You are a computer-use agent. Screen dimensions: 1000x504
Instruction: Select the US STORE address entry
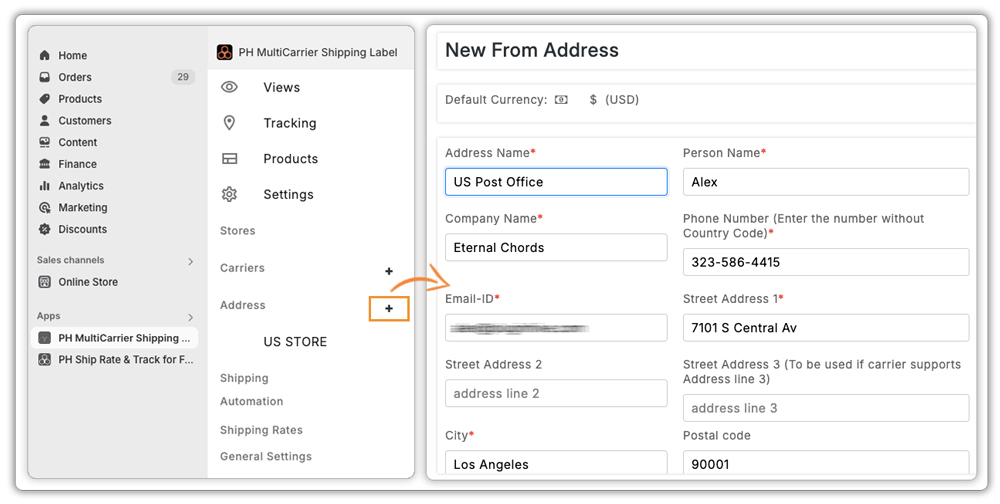tap(295, 342)
